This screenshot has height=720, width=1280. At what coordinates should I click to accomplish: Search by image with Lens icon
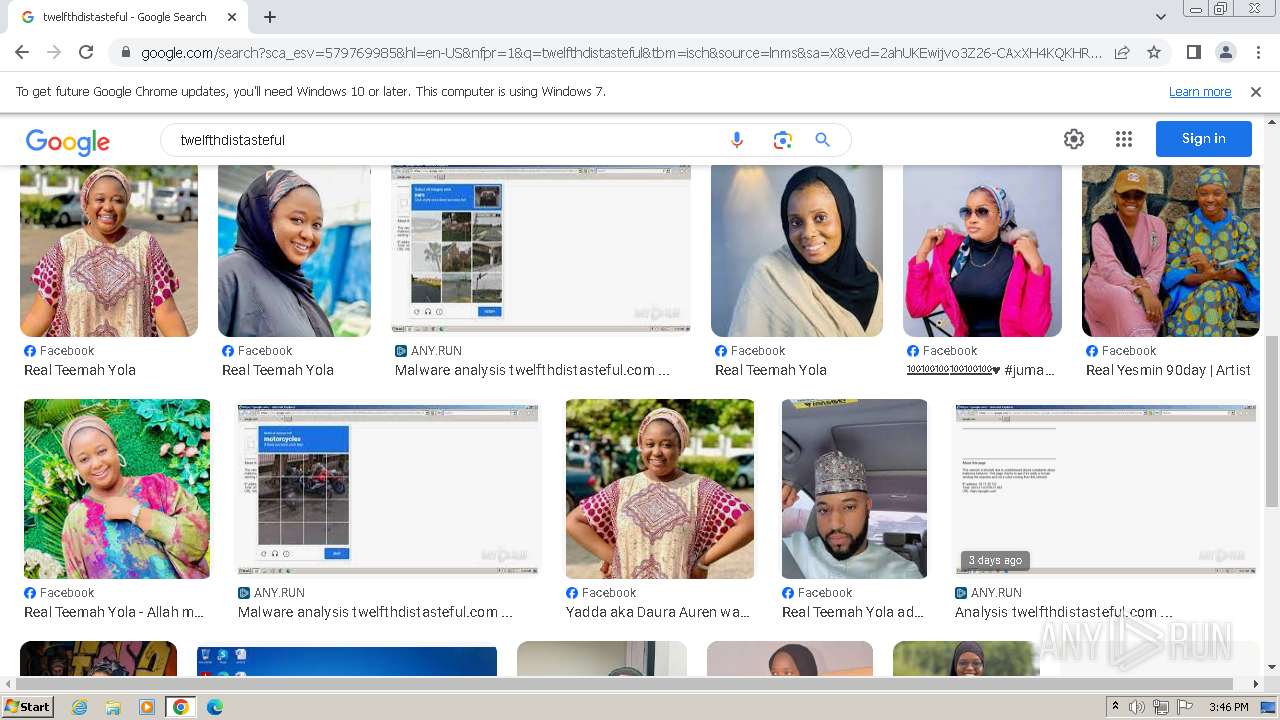pyautogui.click(x=782, y=140)
